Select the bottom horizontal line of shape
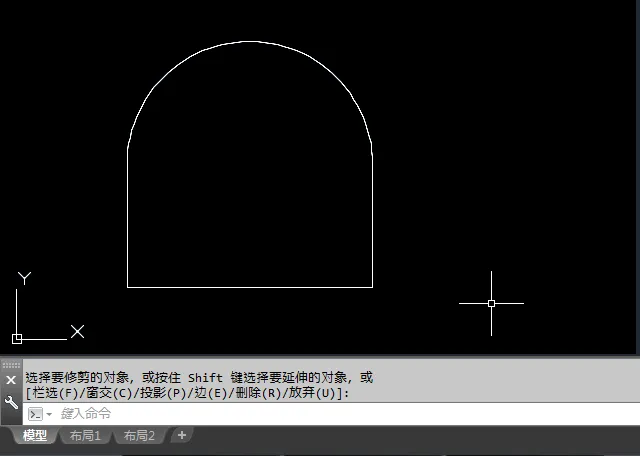 tap(250, 287)
